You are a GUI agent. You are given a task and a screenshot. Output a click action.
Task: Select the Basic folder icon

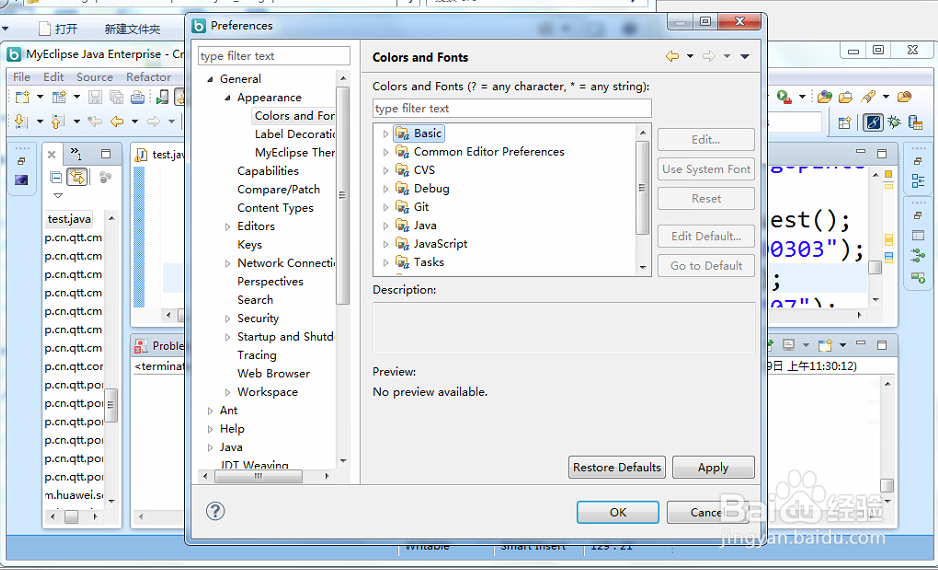(x=402, y=133)
